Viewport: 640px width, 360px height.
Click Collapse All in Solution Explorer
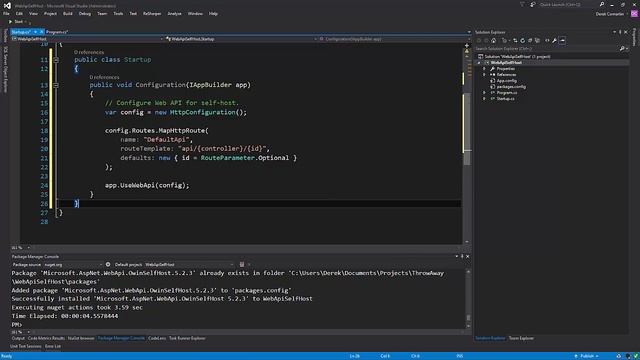pyautogui.click(x=530, y=40)
